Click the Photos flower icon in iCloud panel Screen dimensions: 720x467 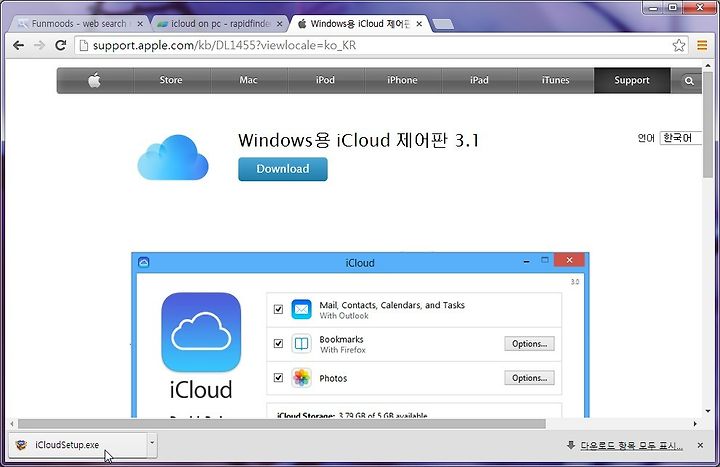pyautogui.click(x=301, y=378)
